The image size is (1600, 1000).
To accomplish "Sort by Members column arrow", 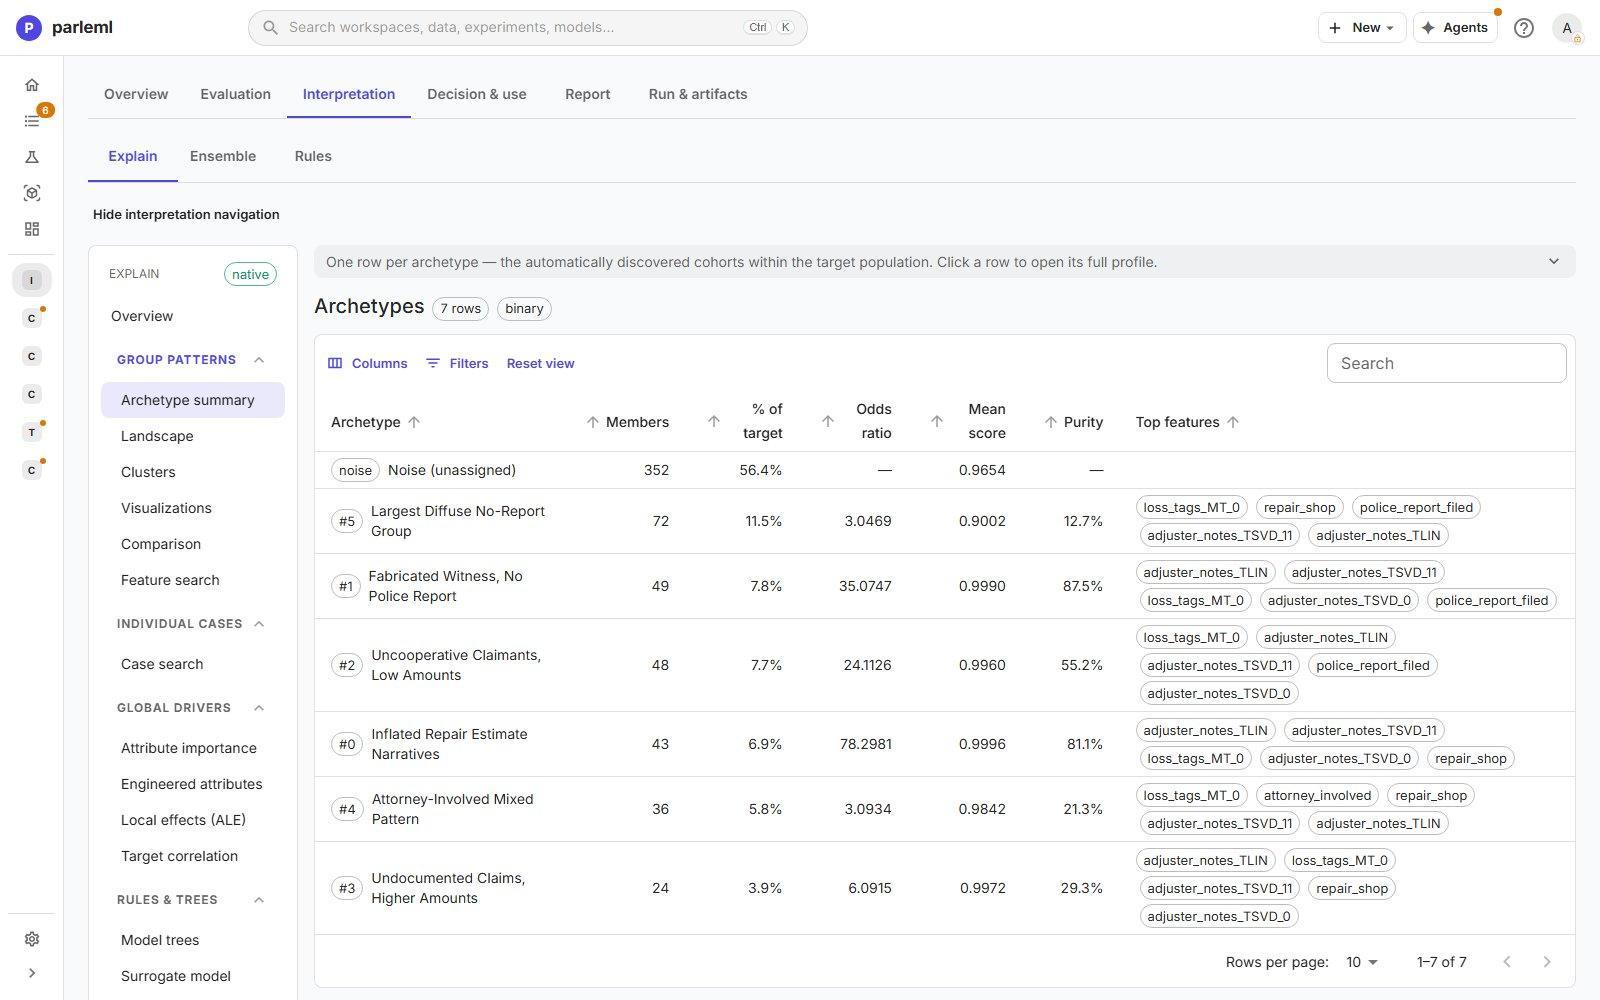I will tap(592, 422).
